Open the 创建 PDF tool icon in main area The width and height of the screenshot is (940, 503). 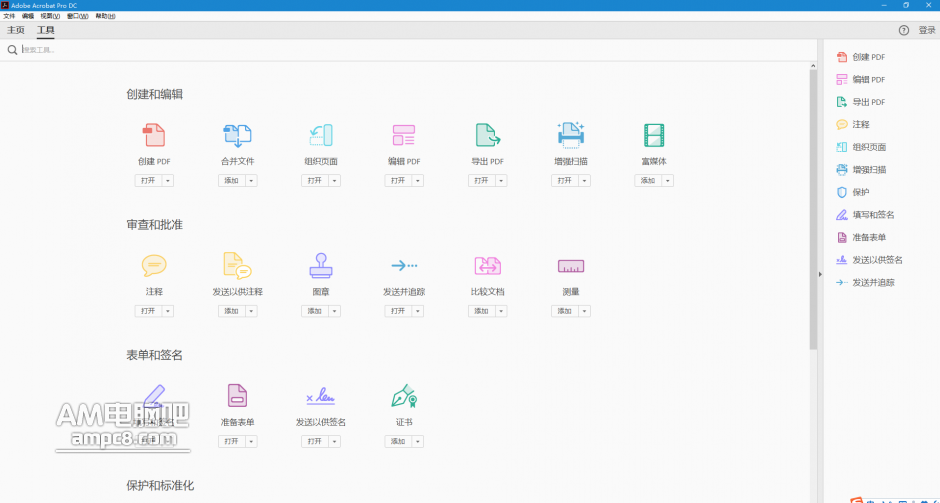154,135
